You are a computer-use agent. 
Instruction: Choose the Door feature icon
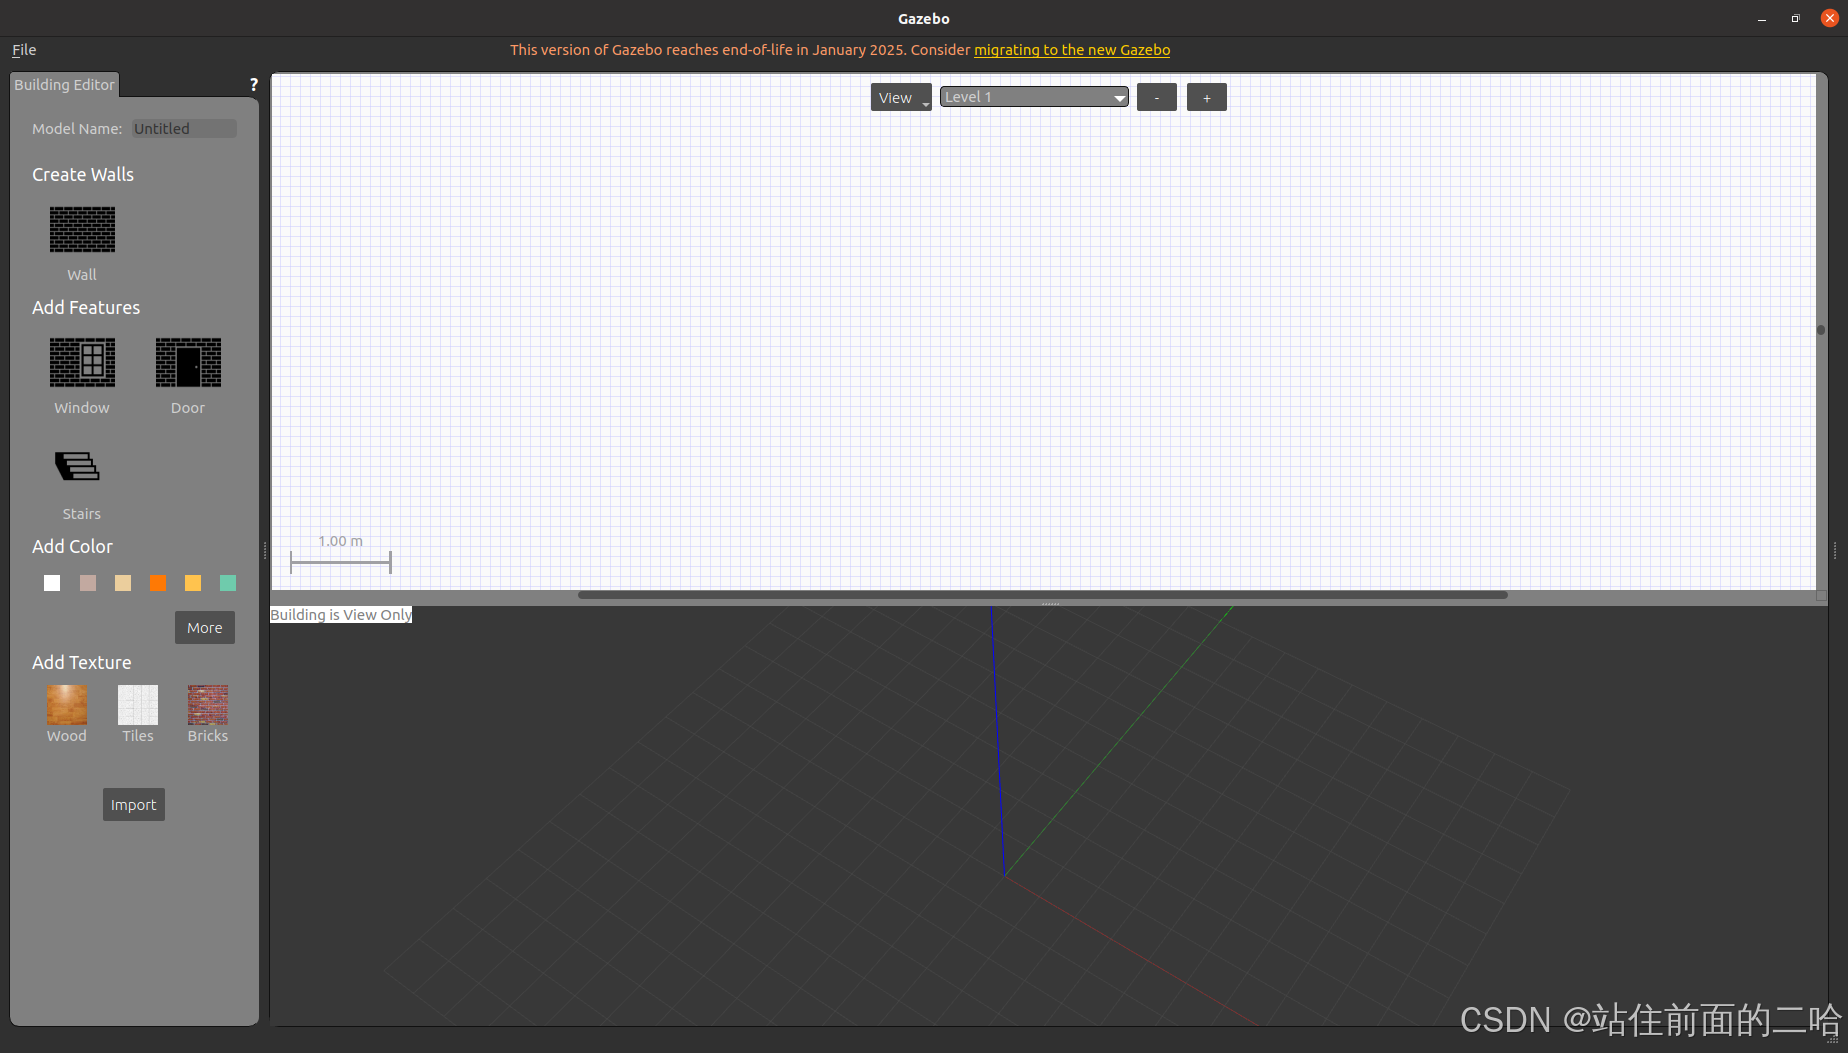pyautogui.click(x=188, y=362)
